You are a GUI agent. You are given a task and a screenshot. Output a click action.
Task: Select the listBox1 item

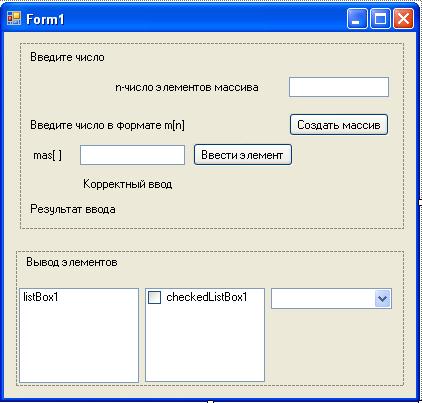[x=41, y=297]
